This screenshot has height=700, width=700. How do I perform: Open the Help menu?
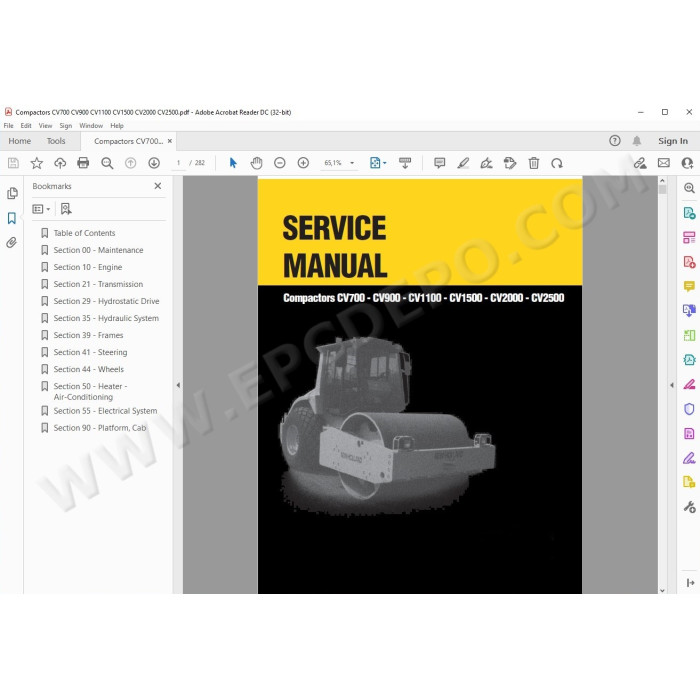tap(117, 126)
